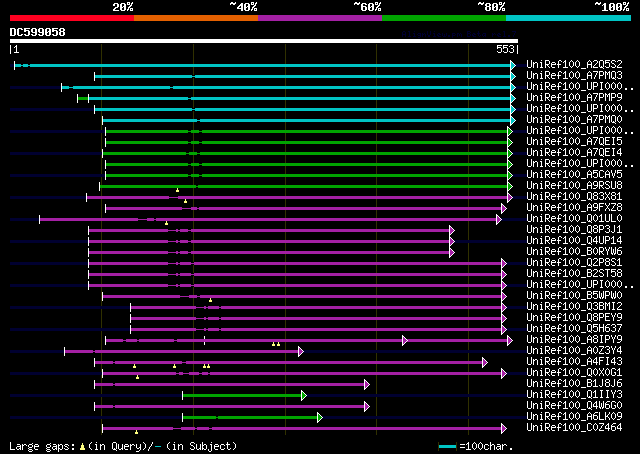Viewport: 640px width, 454px height.
Task: Open the UniRef100_A7QEI4 hit label
Action: (574, 153)
